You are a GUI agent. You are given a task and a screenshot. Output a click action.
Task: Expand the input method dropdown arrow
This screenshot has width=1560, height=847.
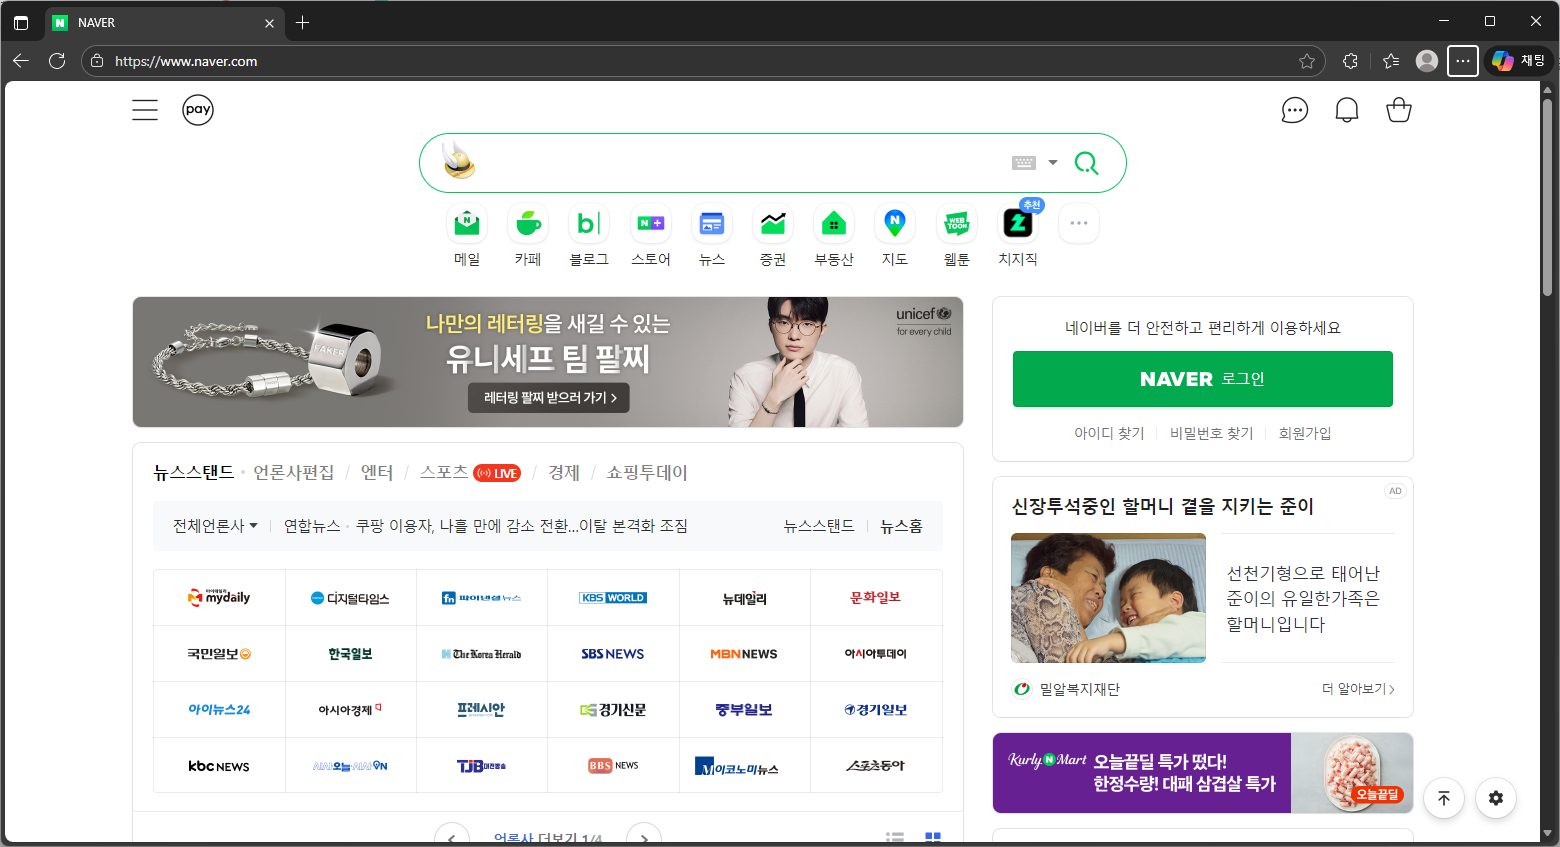[x=1052, y=162]
